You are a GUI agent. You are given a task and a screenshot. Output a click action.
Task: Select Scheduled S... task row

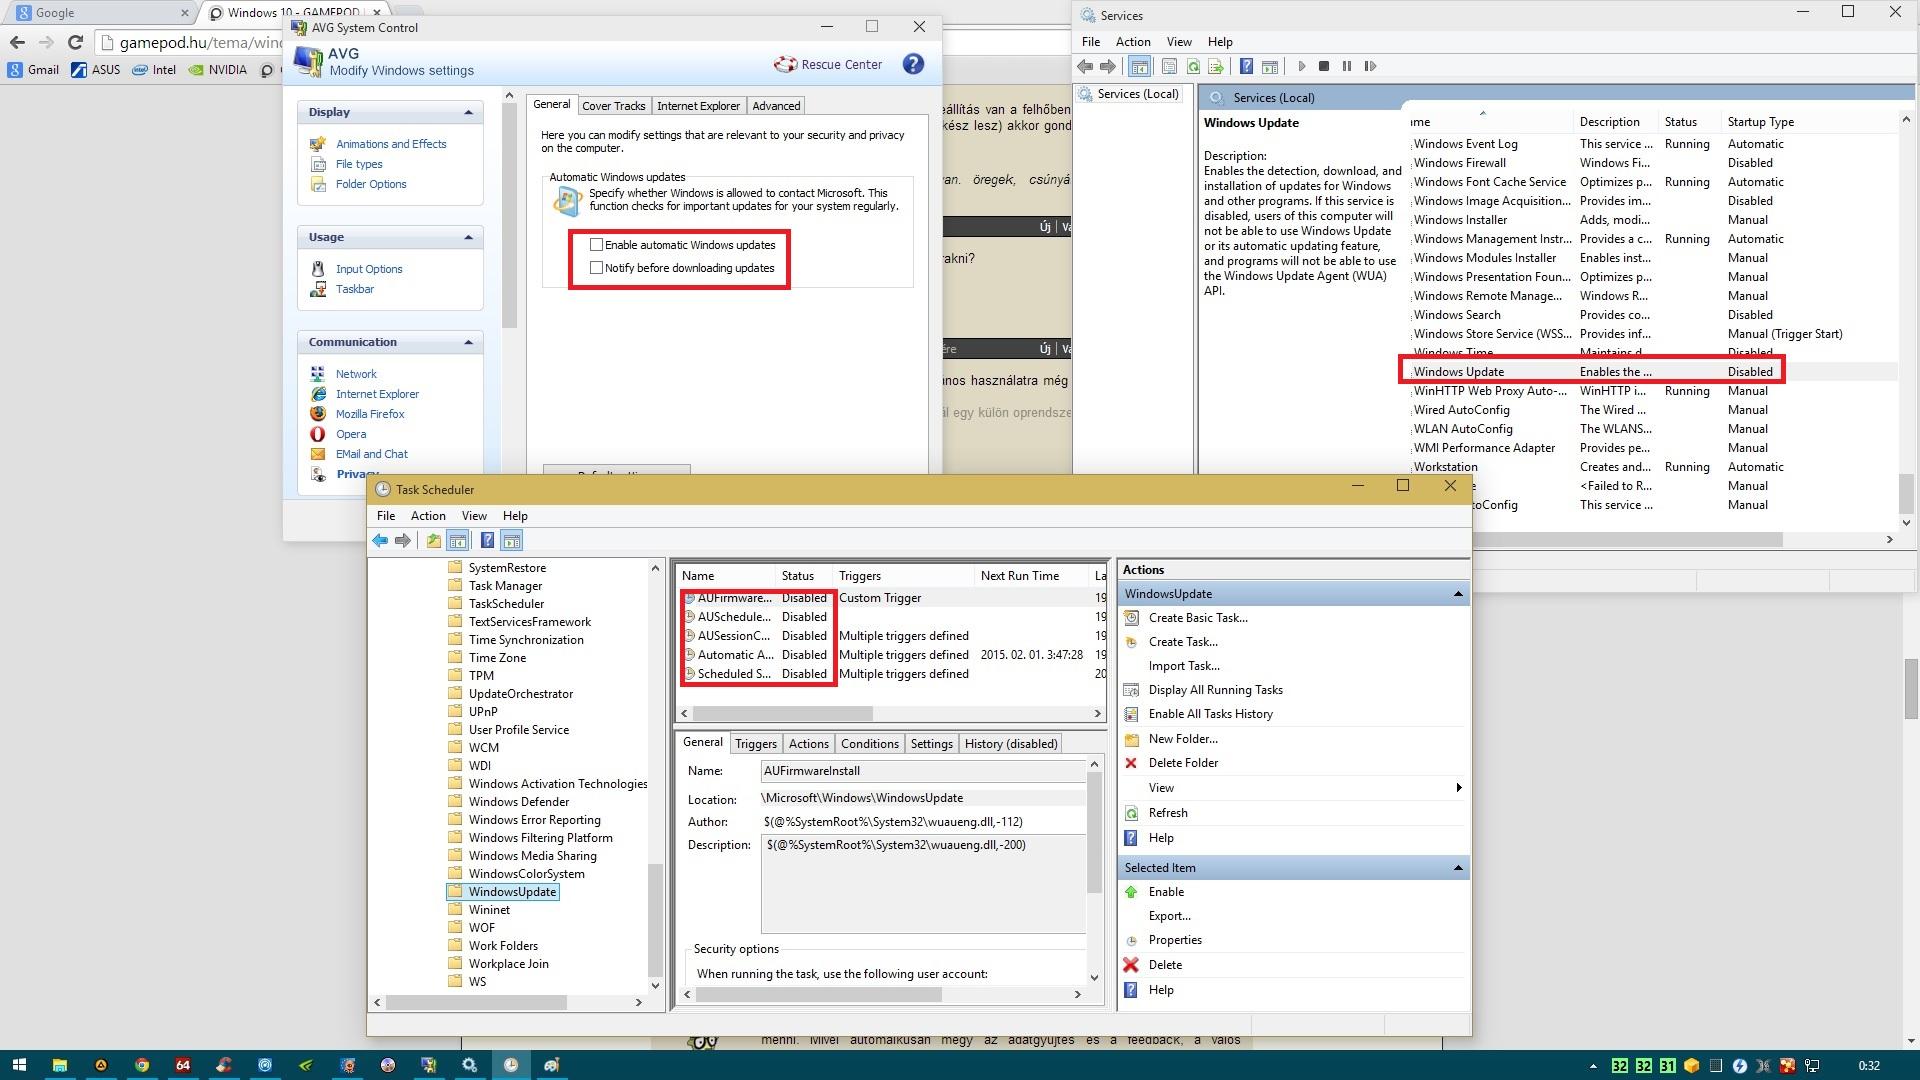pos(892,674)
